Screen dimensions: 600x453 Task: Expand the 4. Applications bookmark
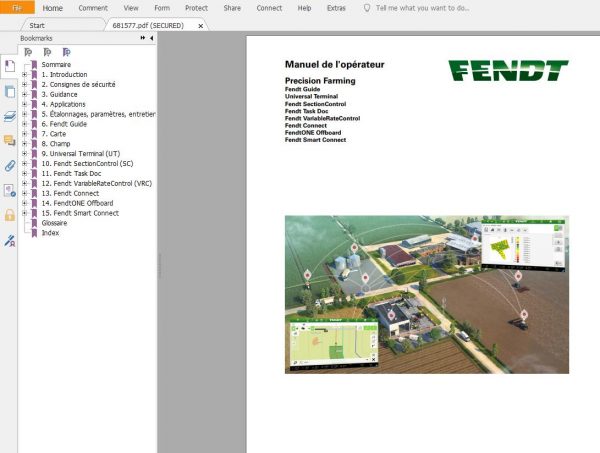[x=24, y=104]
